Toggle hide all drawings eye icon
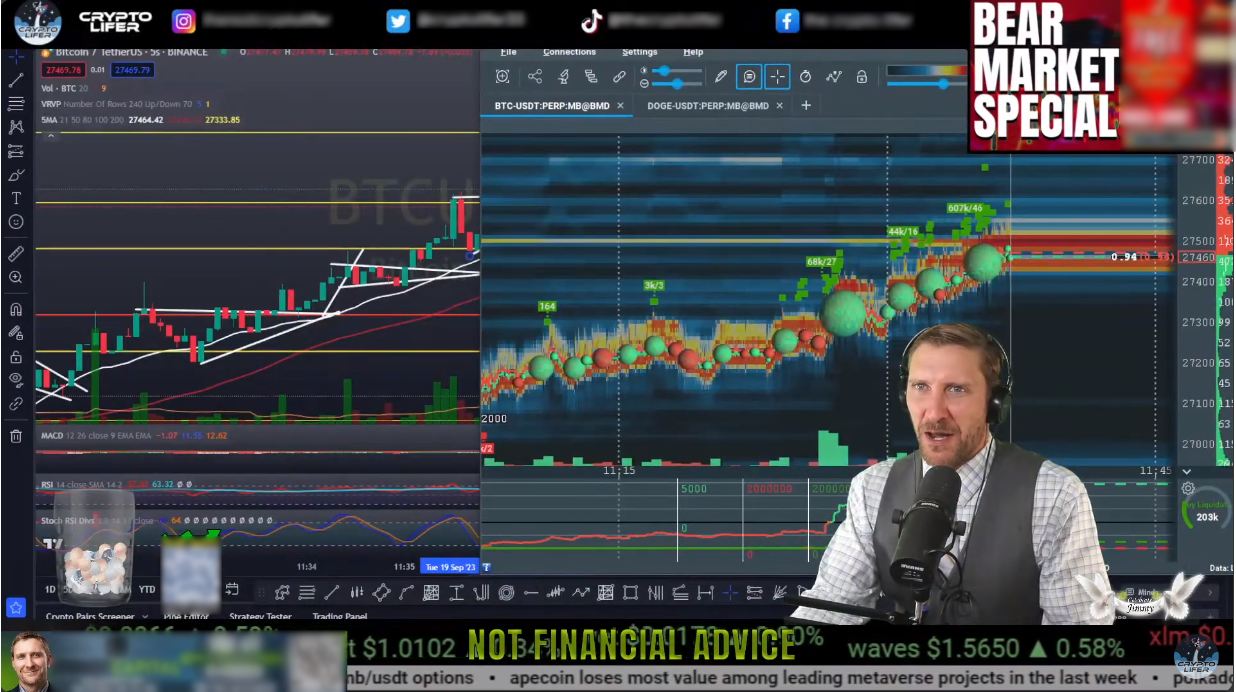This screenshot has height=692, width=1236. pyautogui.click(x=16, y=380)
